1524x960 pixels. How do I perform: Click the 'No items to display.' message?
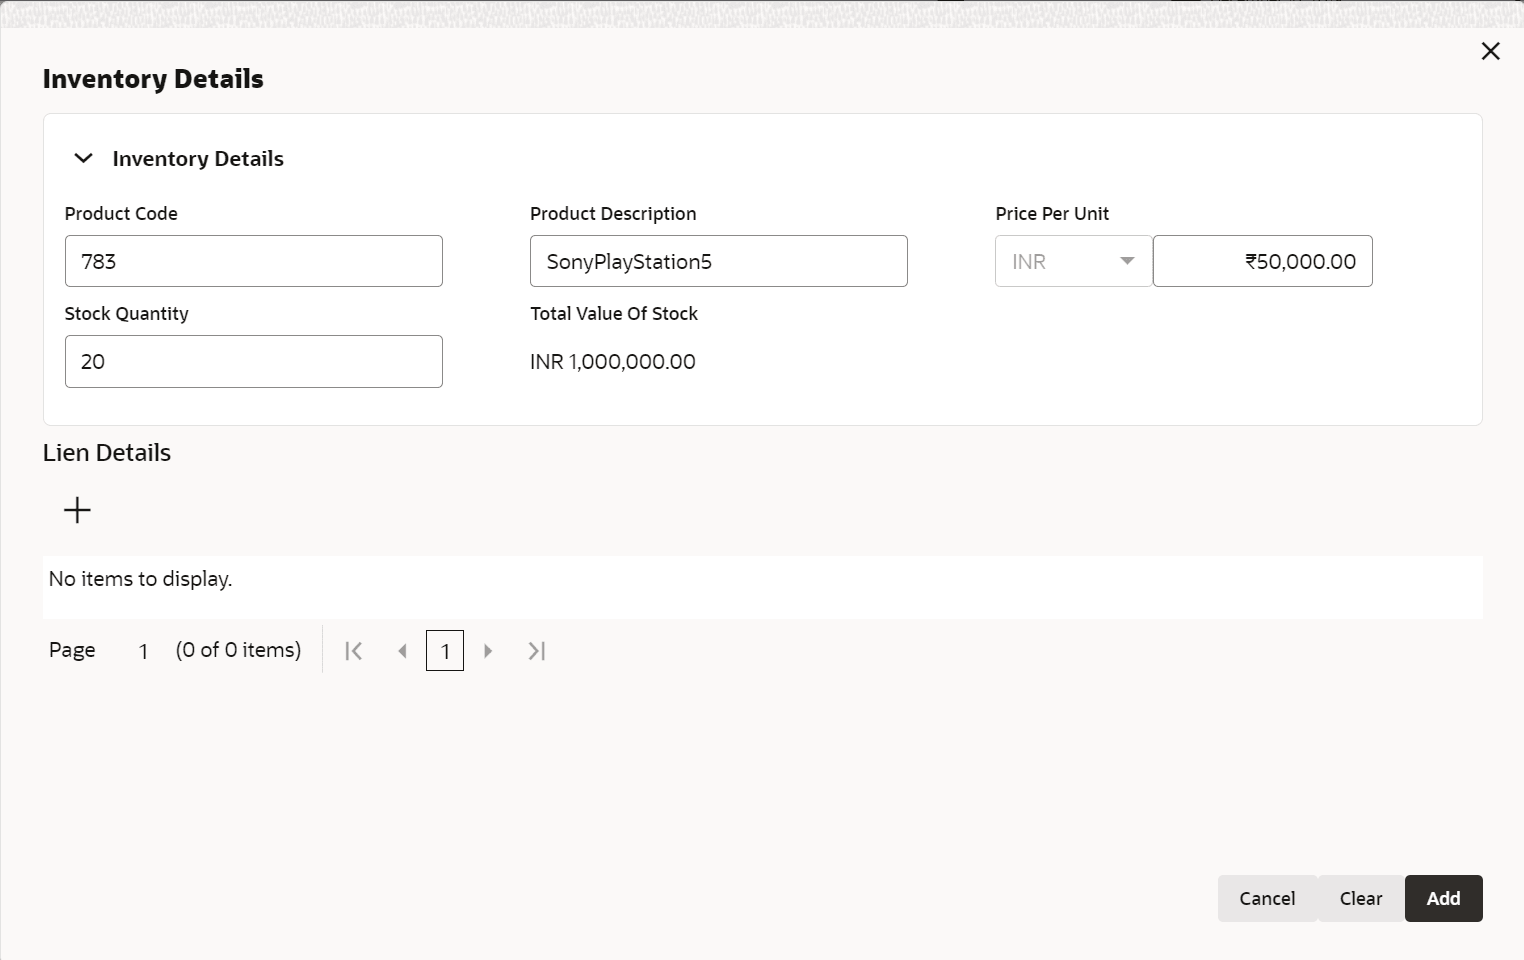140,579
